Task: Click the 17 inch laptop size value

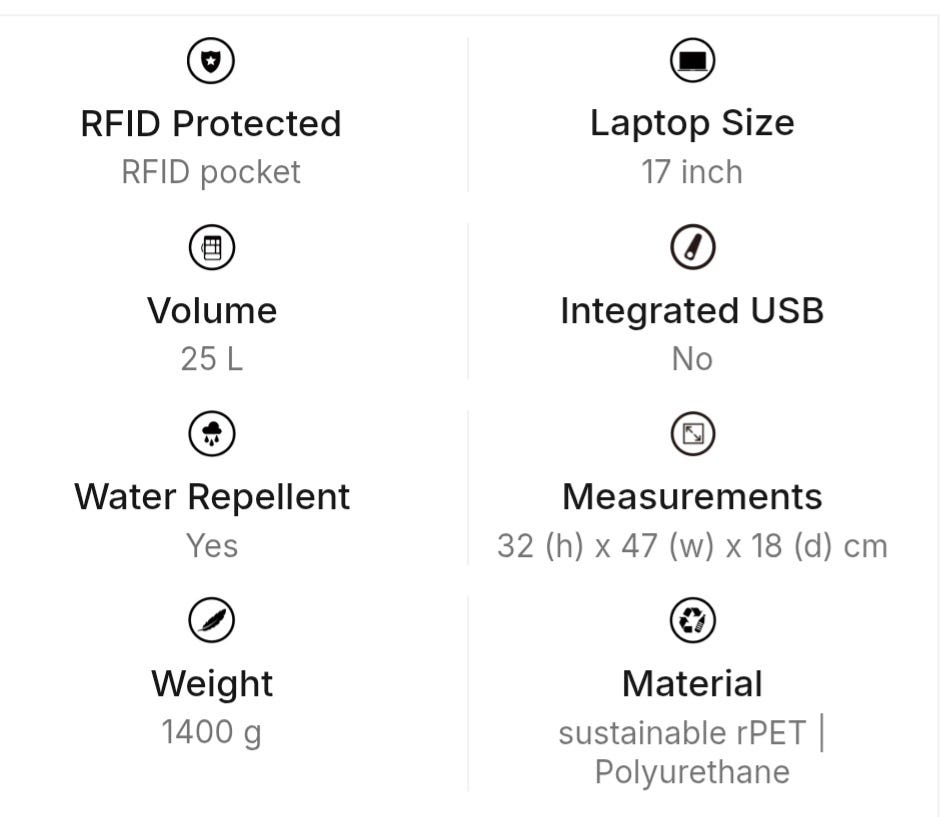Action: coord(692,172)
